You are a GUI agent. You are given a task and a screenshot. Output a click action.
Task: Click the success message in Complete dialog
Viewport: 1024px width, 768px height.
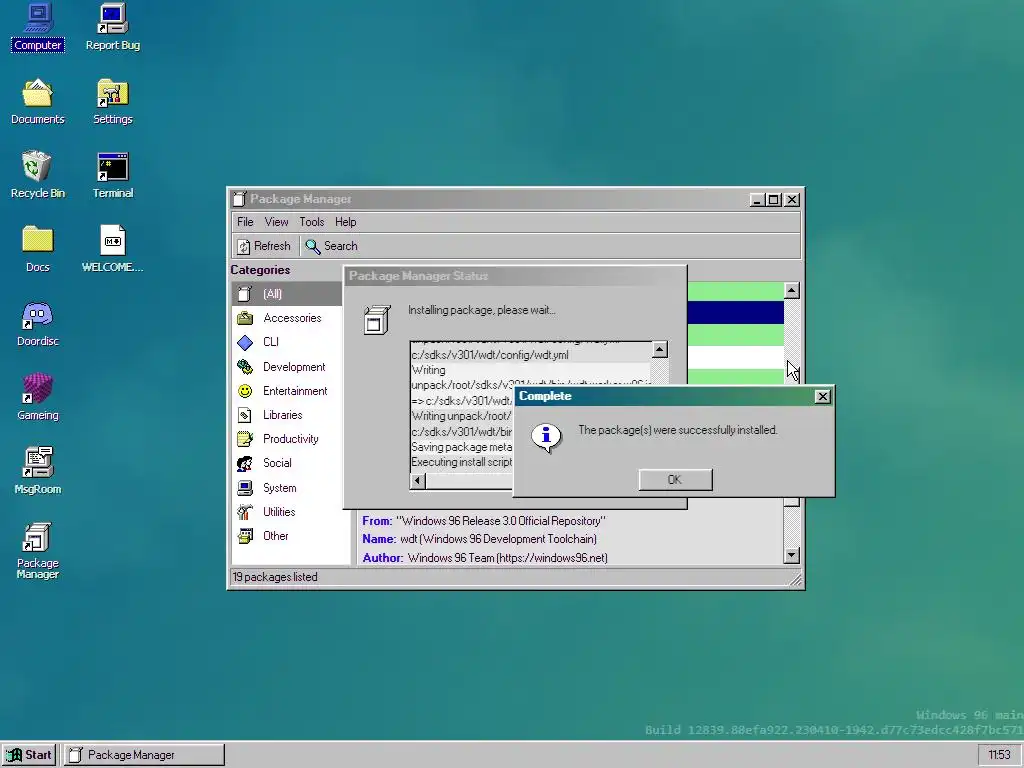(678, 430)
